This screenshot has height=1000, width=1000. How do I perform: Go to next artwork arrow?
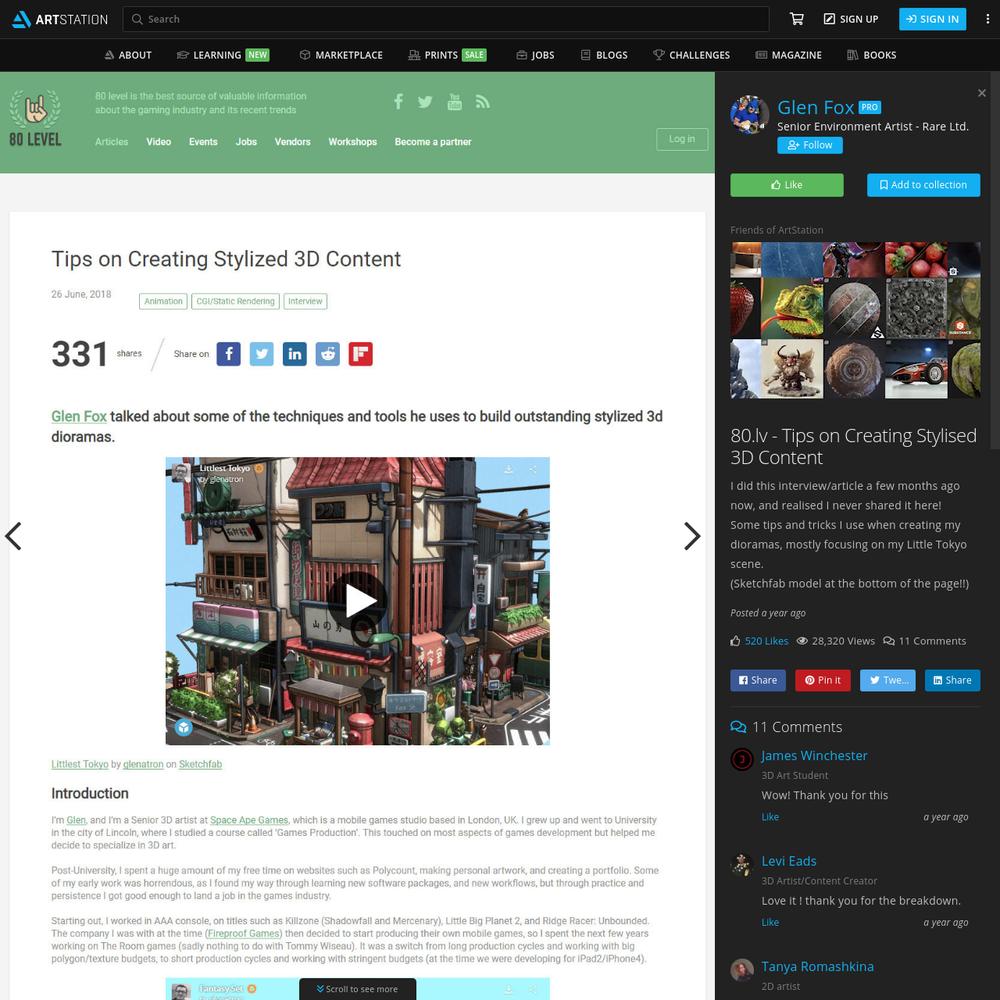click(692, 536)
